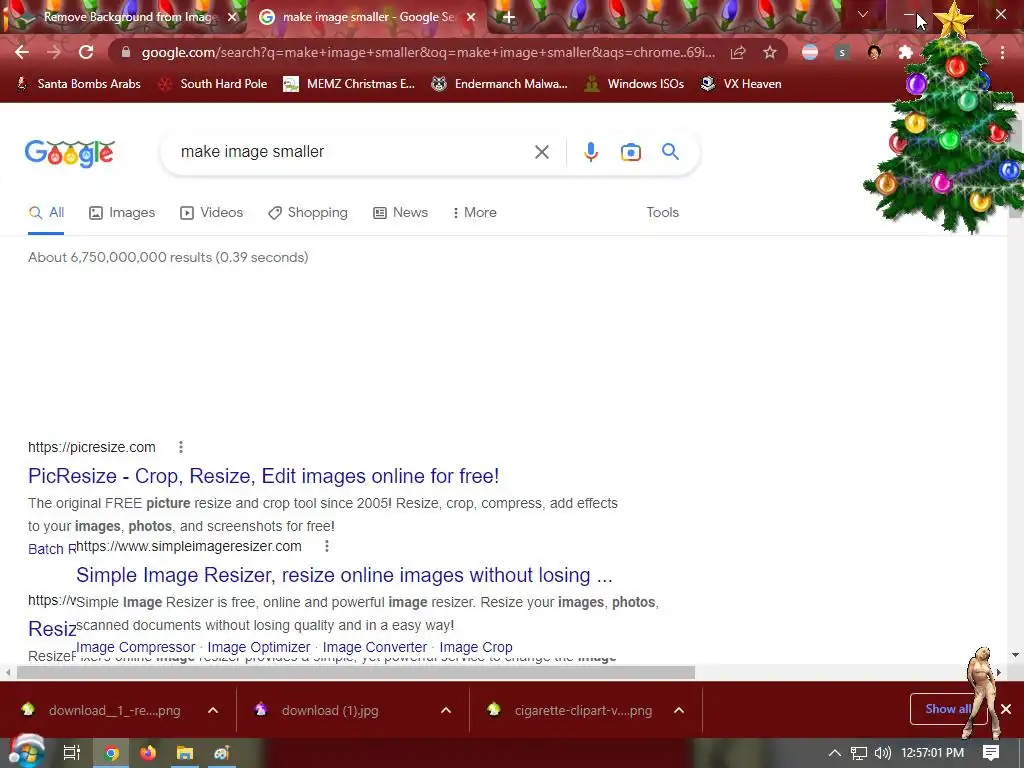Switch to the News tab
This screenshot has height=768, width=1024.
(x=400, y=213)
